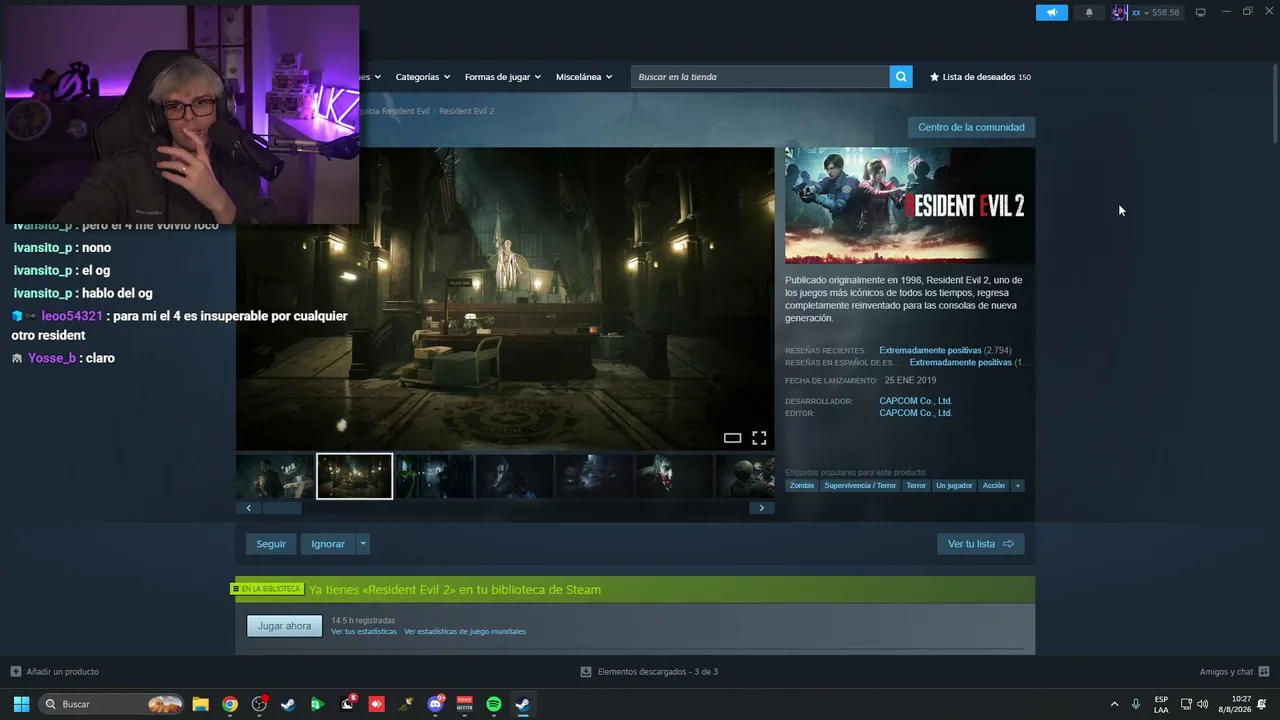This screenshot has height=720, width=1280.
Task: Open Spotify from taskbar
Action: pos(494,704)
